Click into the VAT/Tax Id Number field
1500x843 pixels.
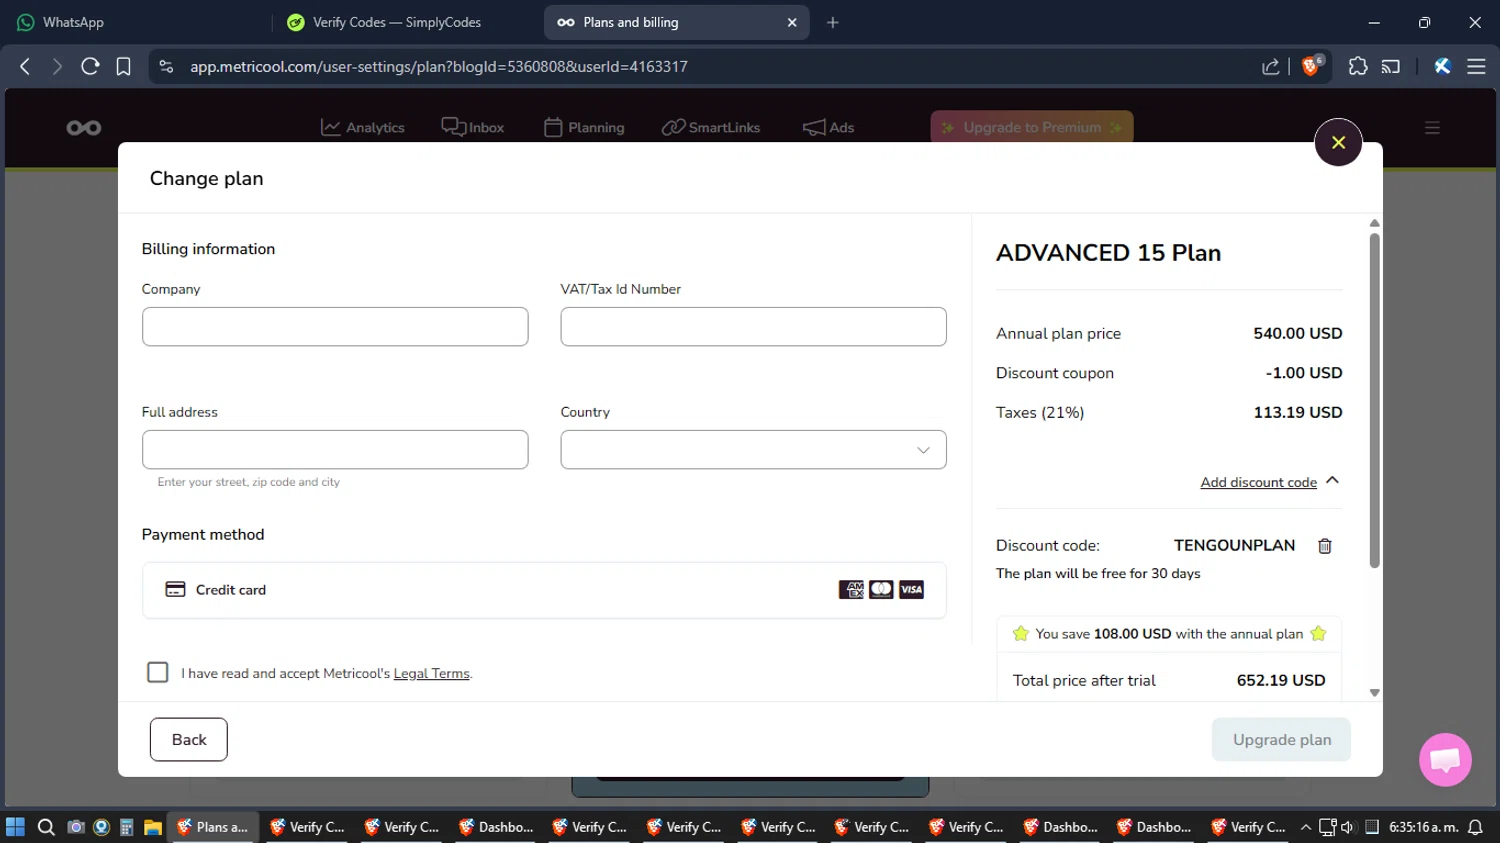pyautogui.click(x=753, y=327)
